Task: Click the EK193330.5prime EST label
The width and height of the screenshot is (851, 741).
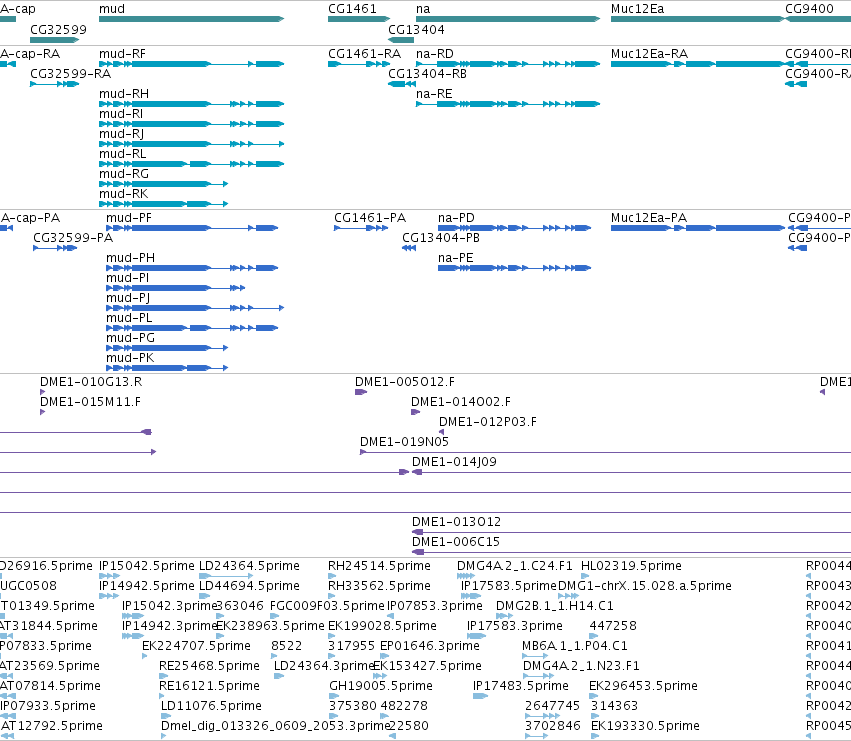Action: [645, 726]
